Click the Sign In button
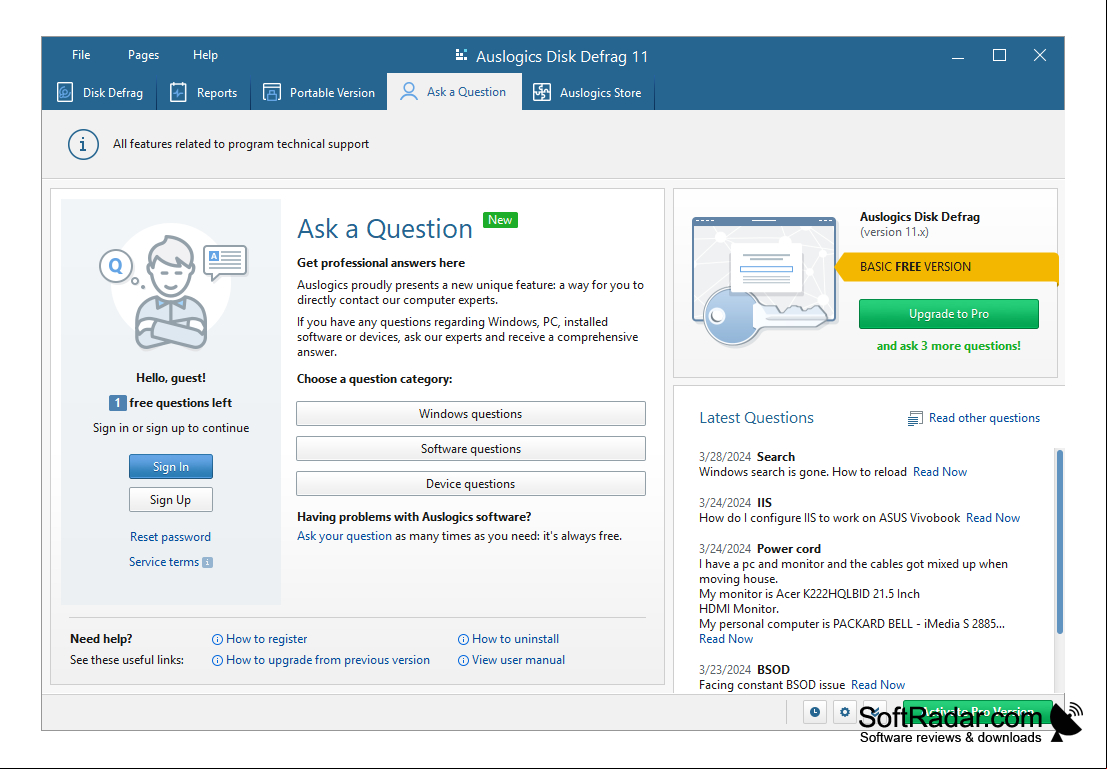1107x769 pixels. pos(171,467)
